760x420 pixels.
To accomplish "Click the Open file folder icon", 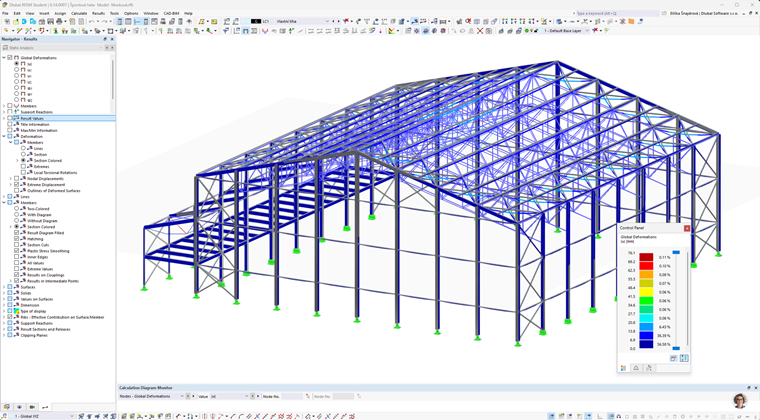I will coord(16,21).
